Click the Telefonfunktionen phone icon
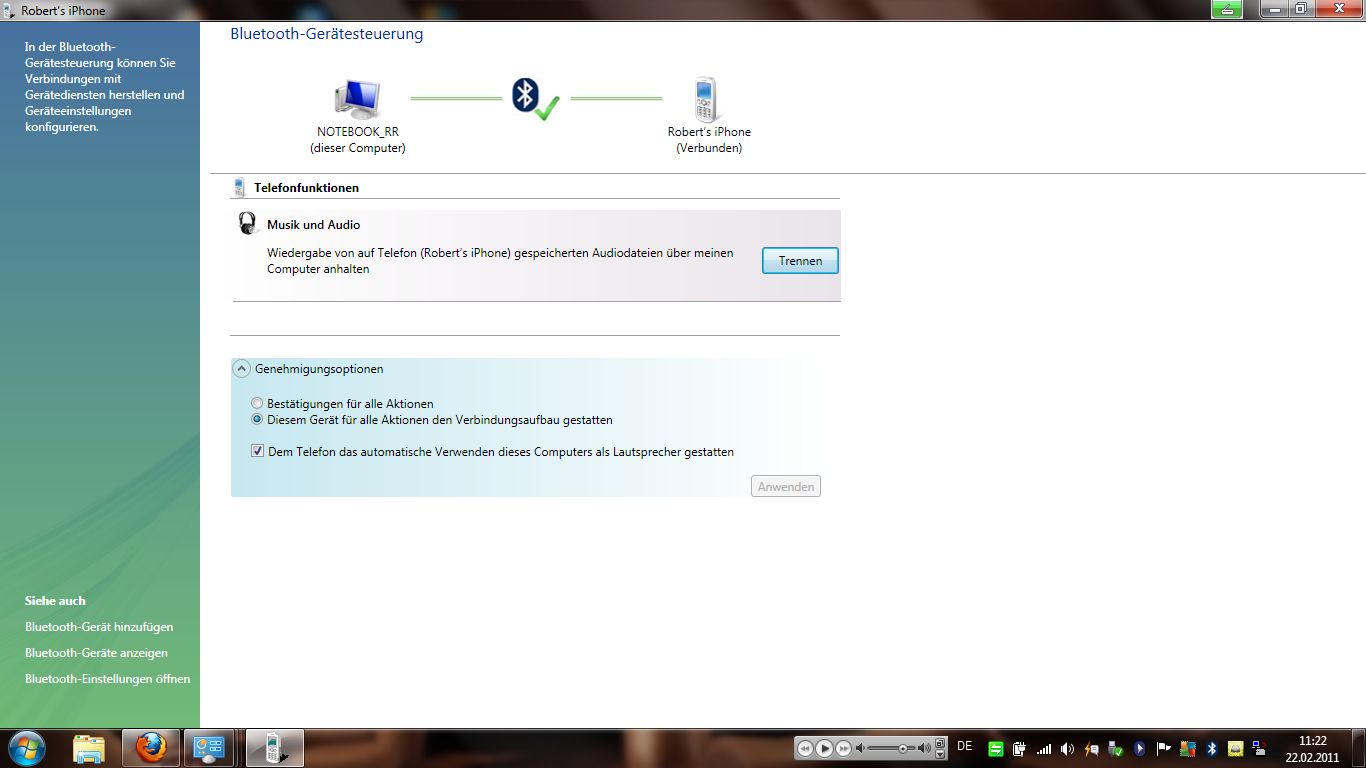 pos(239,187)
